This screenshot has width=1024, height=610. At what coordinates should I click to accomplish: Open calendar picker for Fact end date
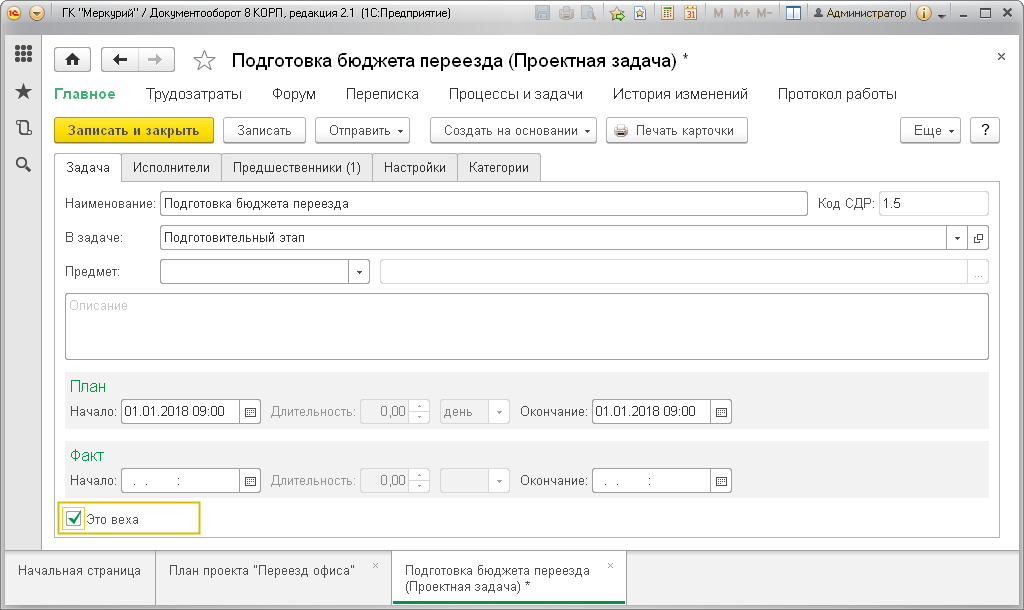(721, 481)
